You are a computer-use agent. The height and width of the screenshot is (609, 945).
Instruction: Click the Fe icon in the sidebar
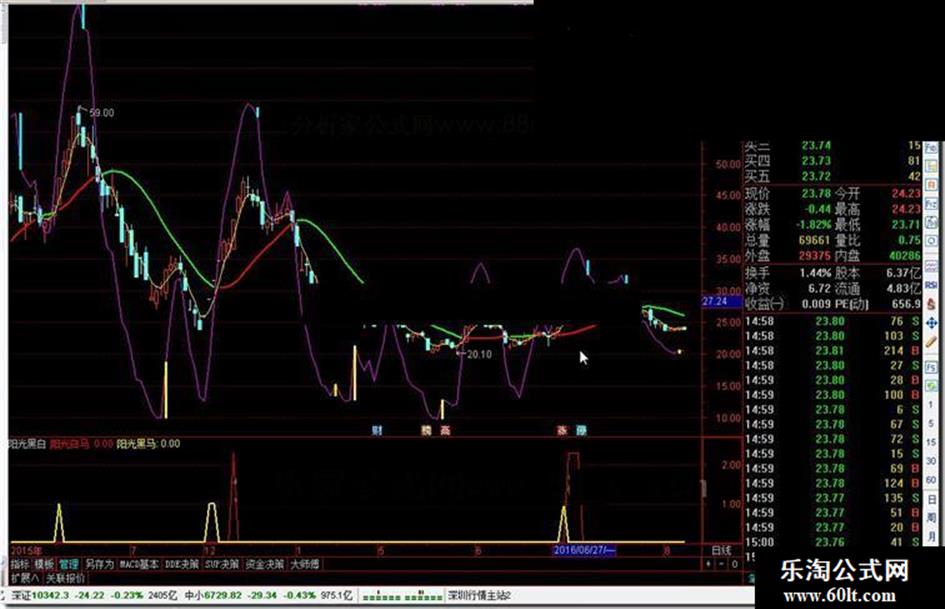tap(931, 147)
